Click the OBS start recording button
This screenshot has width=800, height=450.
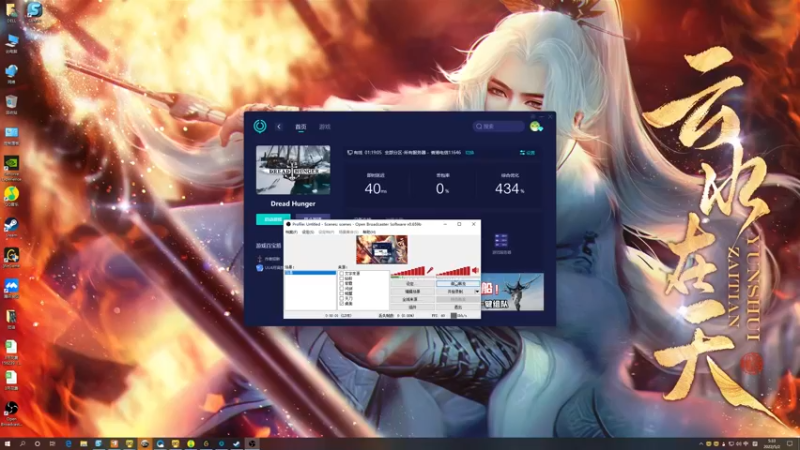pyautogui.click(x=455, y=291)
